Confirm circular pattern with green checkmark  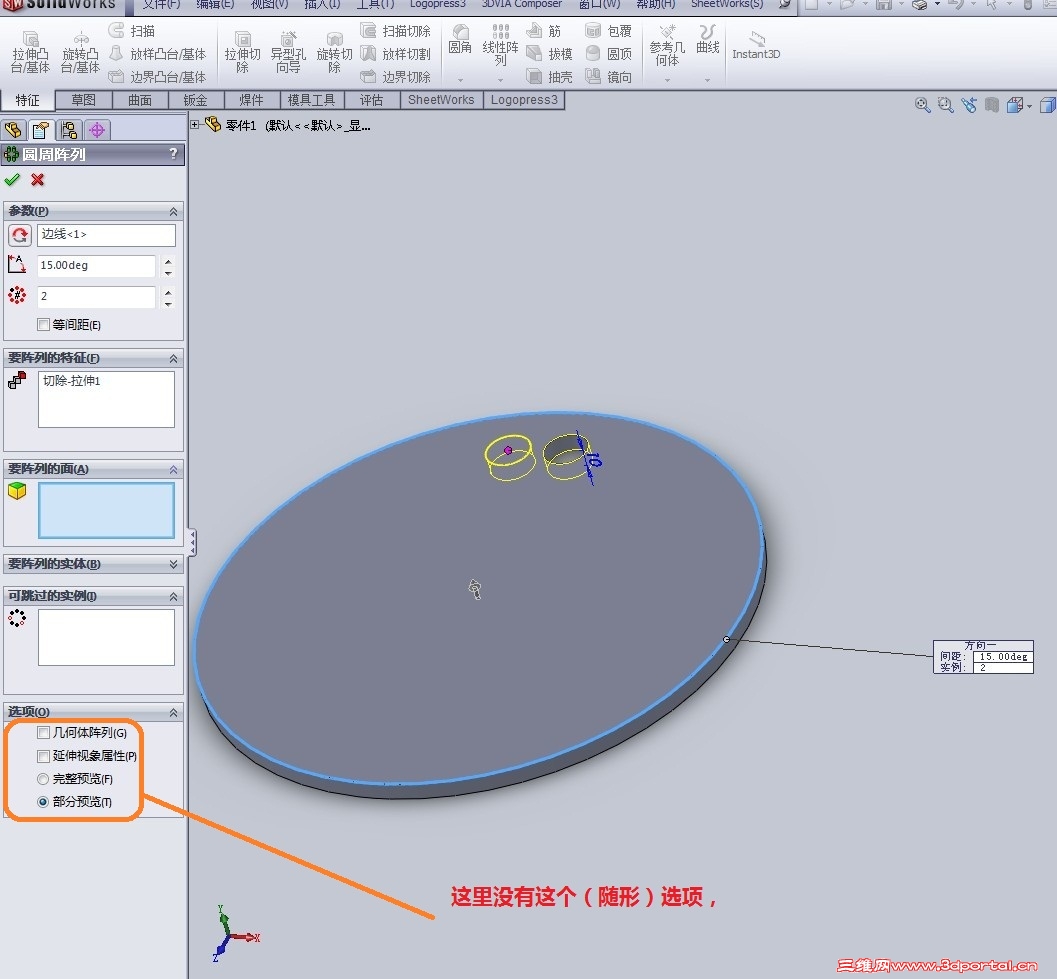tap(12, 180)
